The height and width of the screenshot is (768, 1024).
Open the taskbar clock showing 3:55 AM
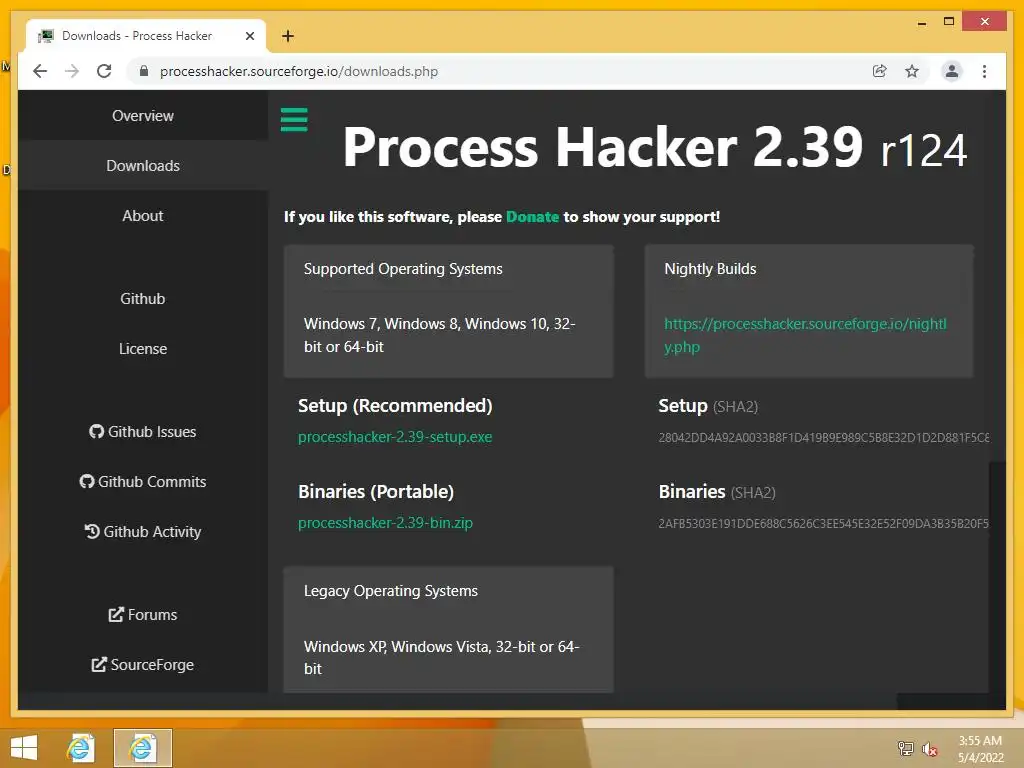click(x=980, y=749)
